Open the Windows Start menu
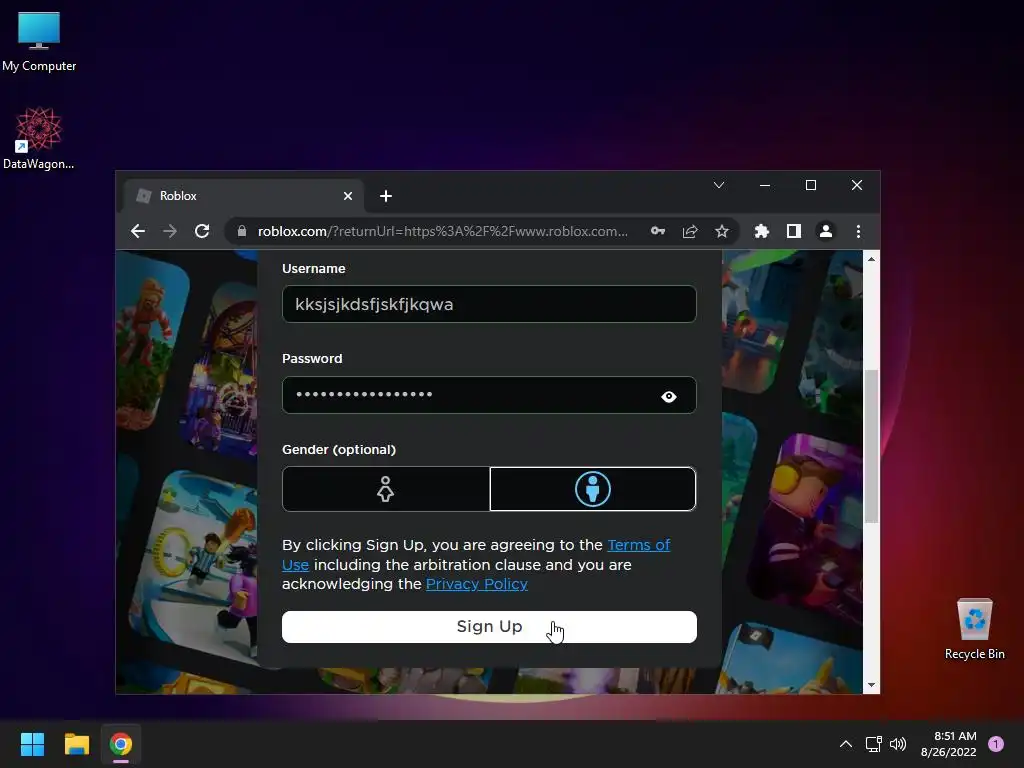 coord(32,744)
